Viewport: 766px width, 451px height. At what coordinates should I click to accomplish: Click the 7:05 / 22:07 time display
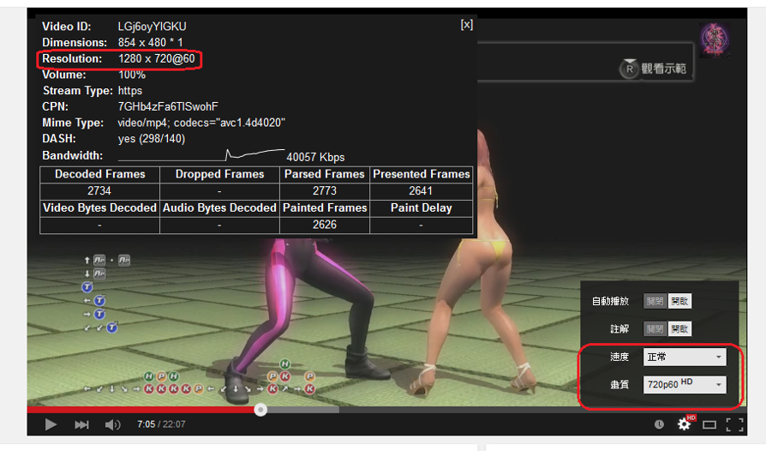(x=161, y=424)
